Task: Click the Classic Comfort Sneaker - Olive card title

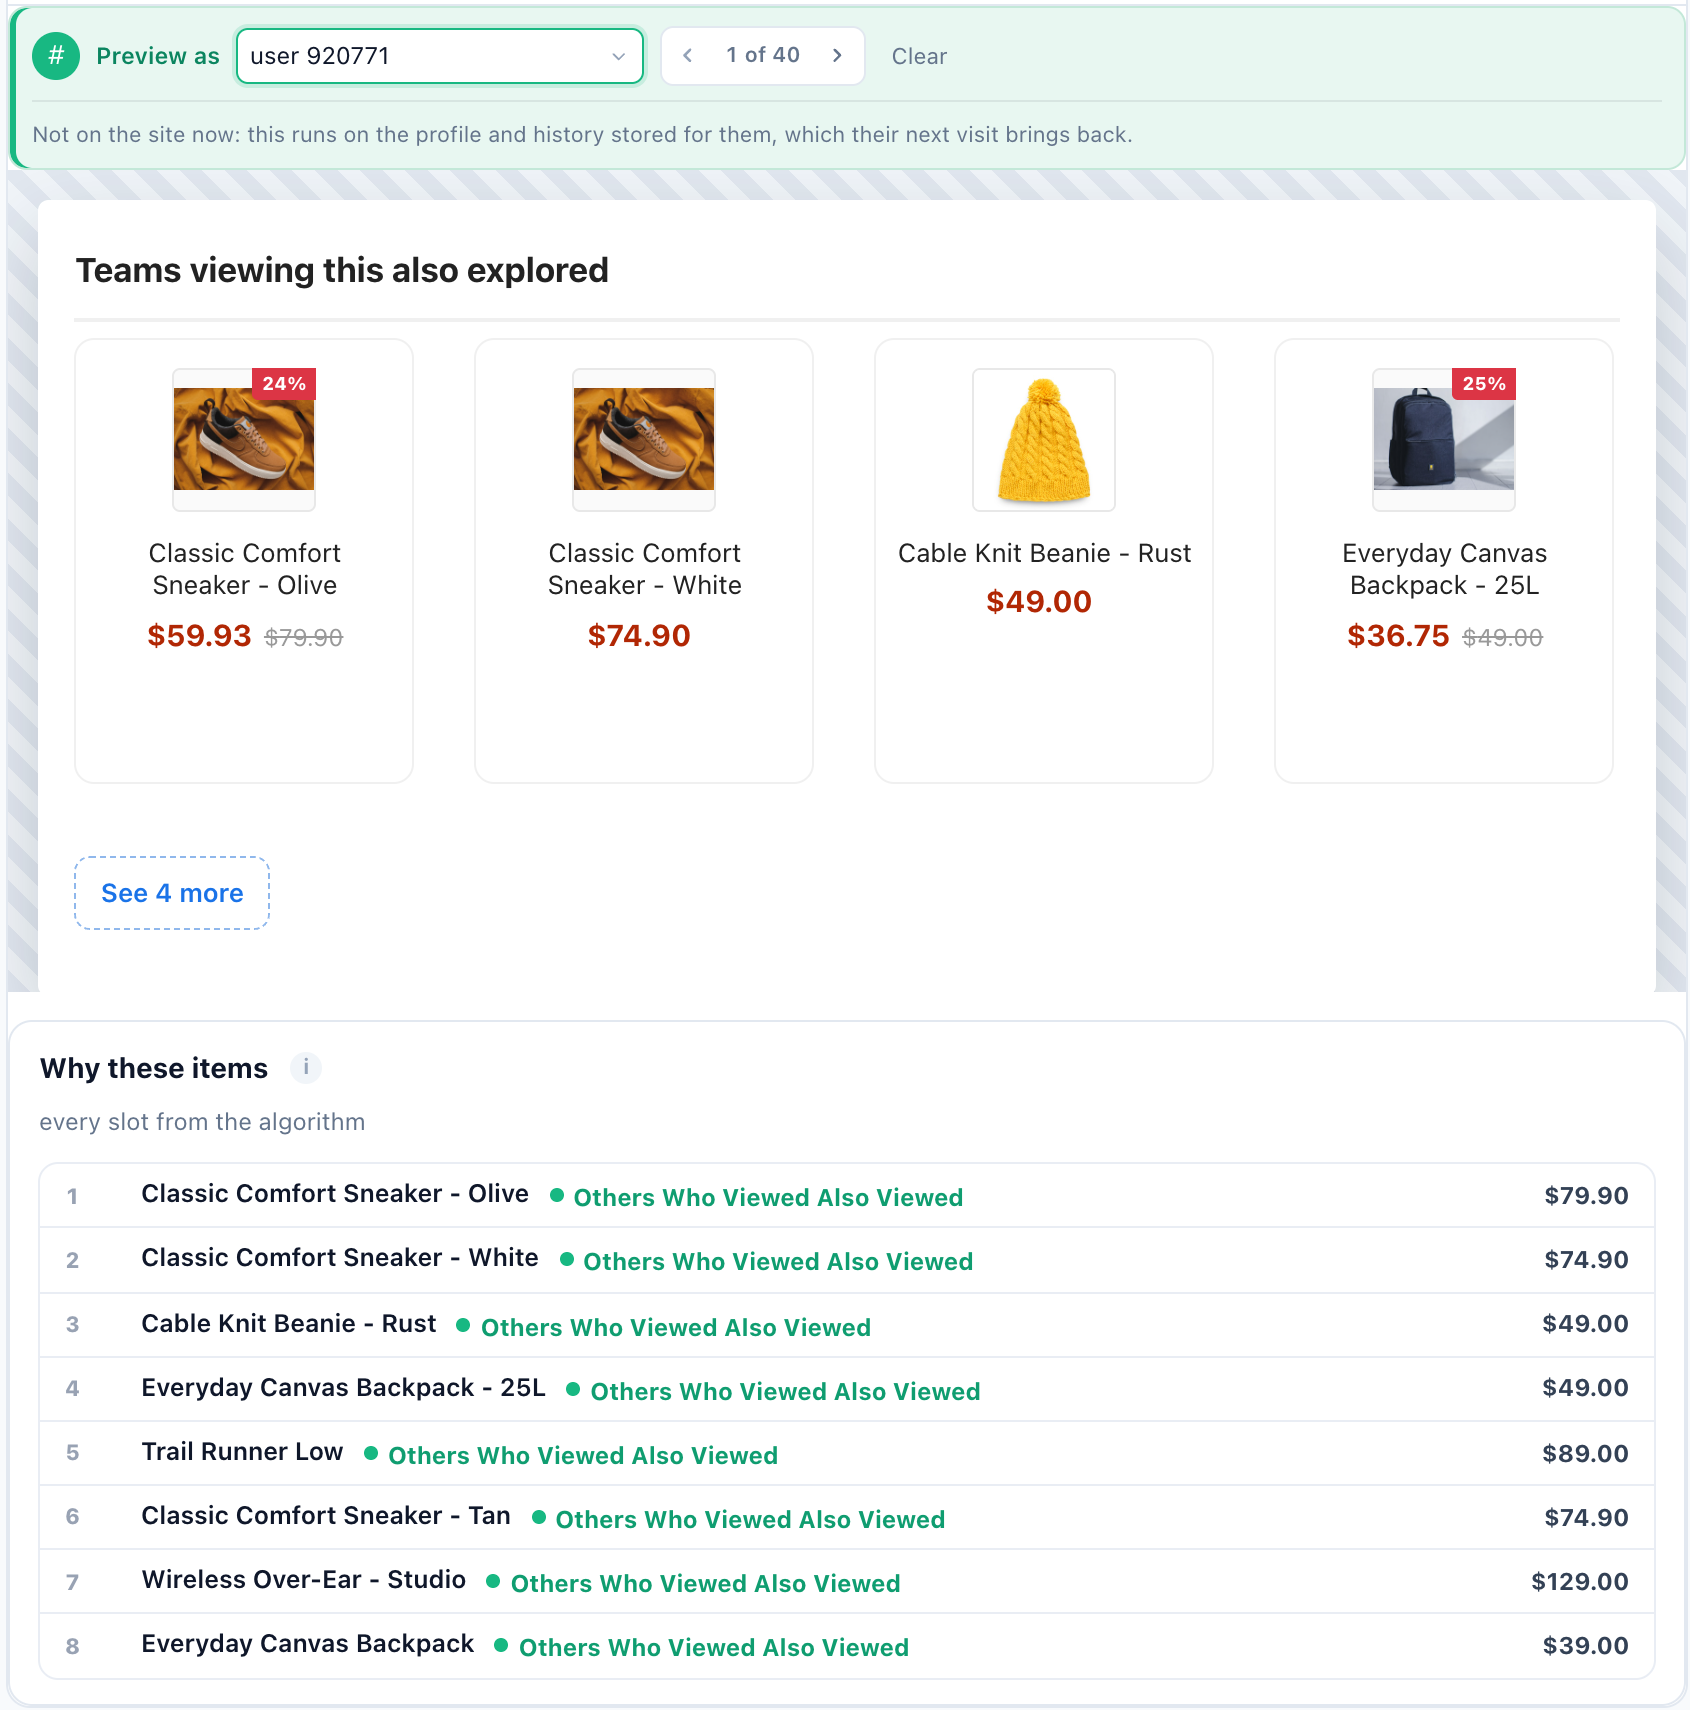Action: (245, 569)
